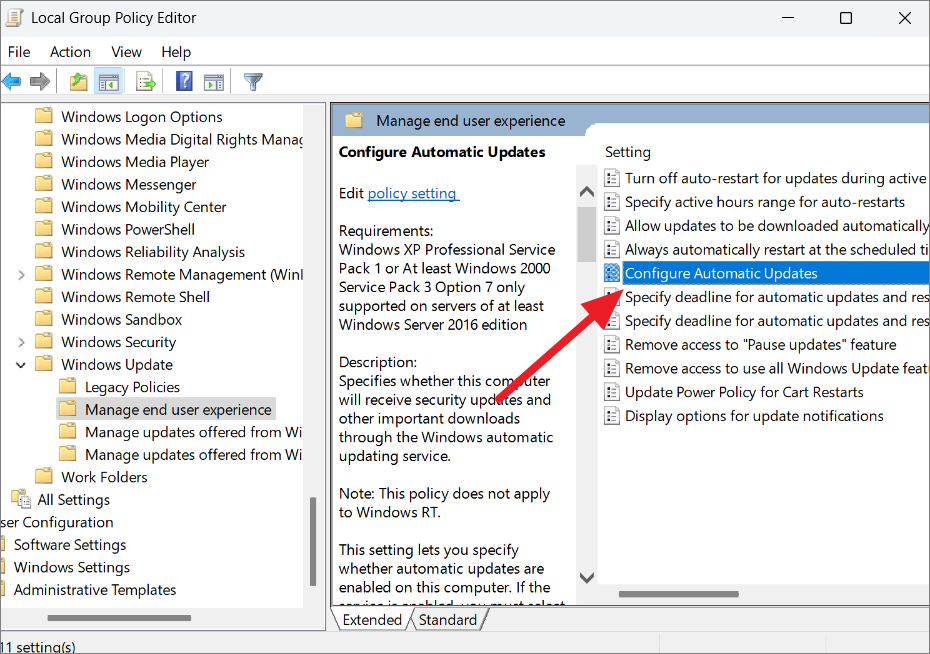Open the View menu

click(x=126, y=52)
